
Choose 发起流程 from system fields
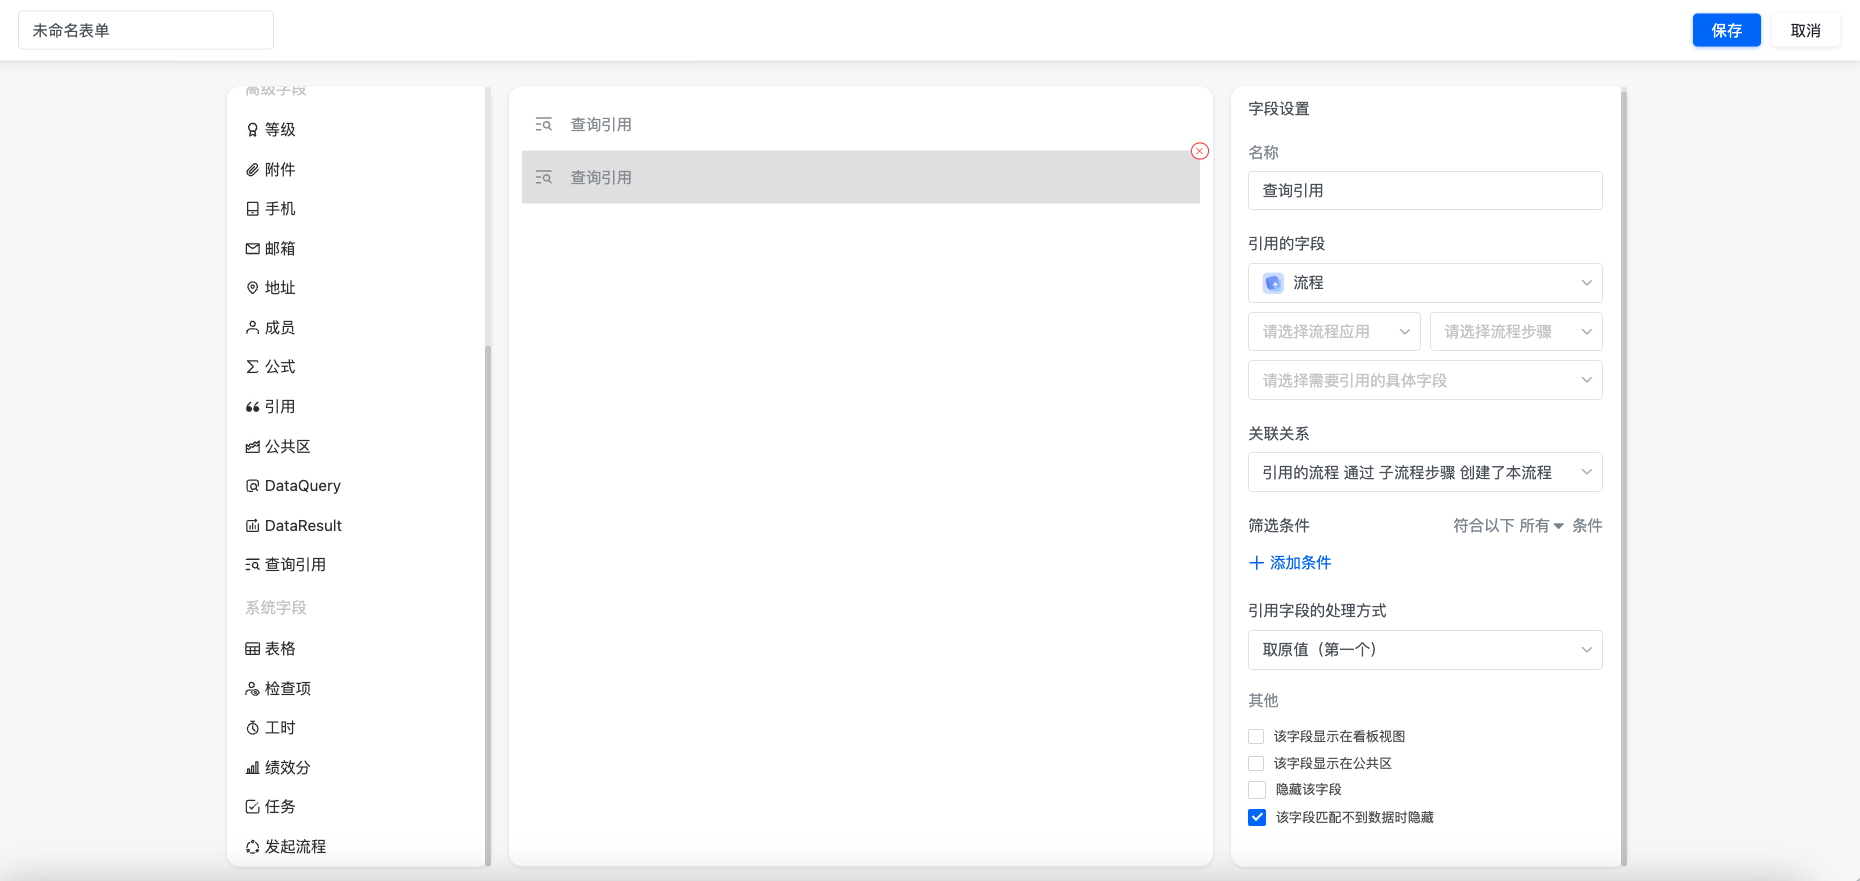(x=286, y=847)
